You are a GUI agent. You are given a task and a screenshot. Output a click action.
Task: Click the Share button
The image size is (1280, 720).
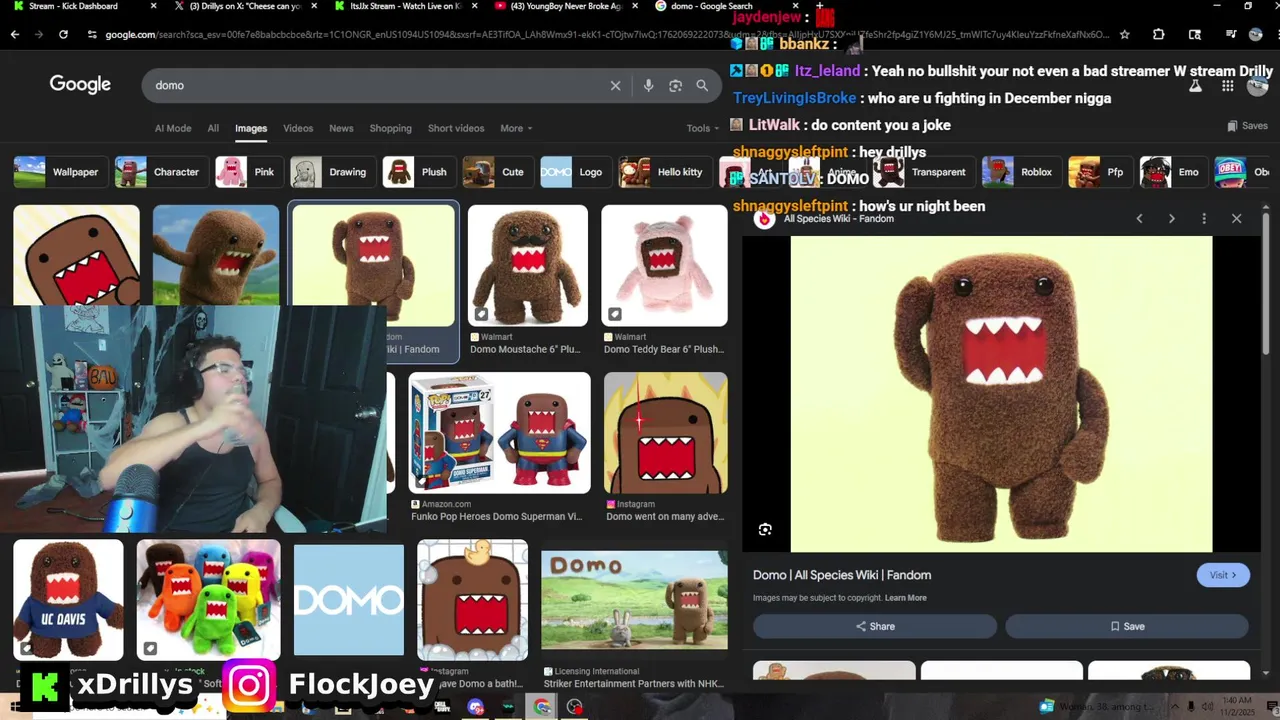tap(875, 626)
